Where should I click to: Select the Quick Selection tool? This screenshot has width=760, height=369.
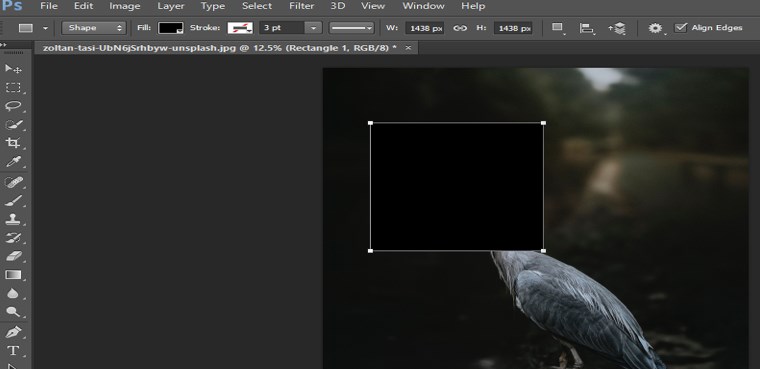tap(13, 125)
